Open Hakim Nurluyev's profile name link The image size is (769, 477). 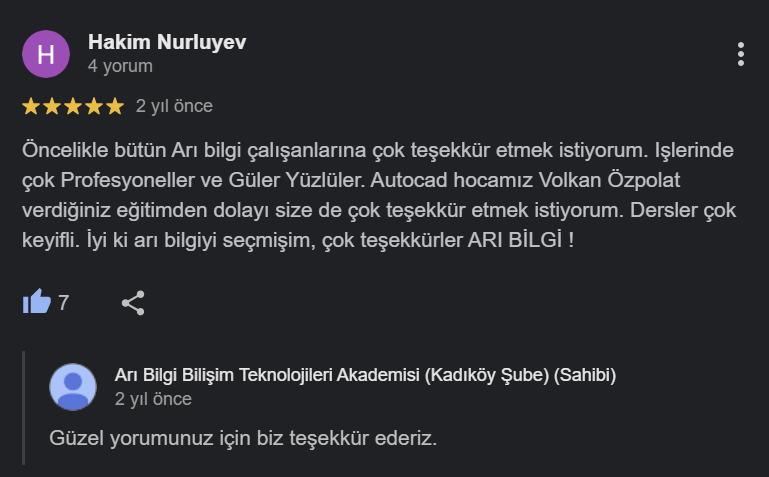(167, 42)
